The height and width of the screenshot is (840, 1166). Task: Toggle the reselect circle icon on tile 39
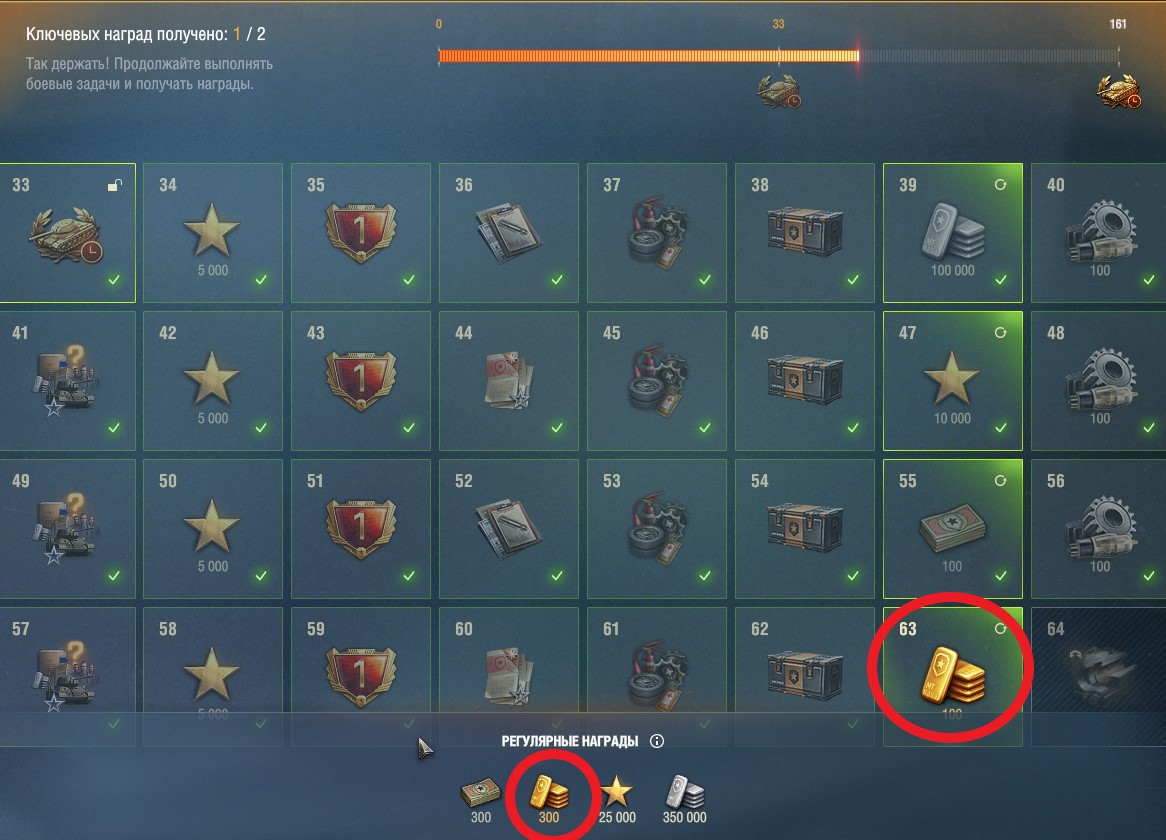click(1000, 184)
